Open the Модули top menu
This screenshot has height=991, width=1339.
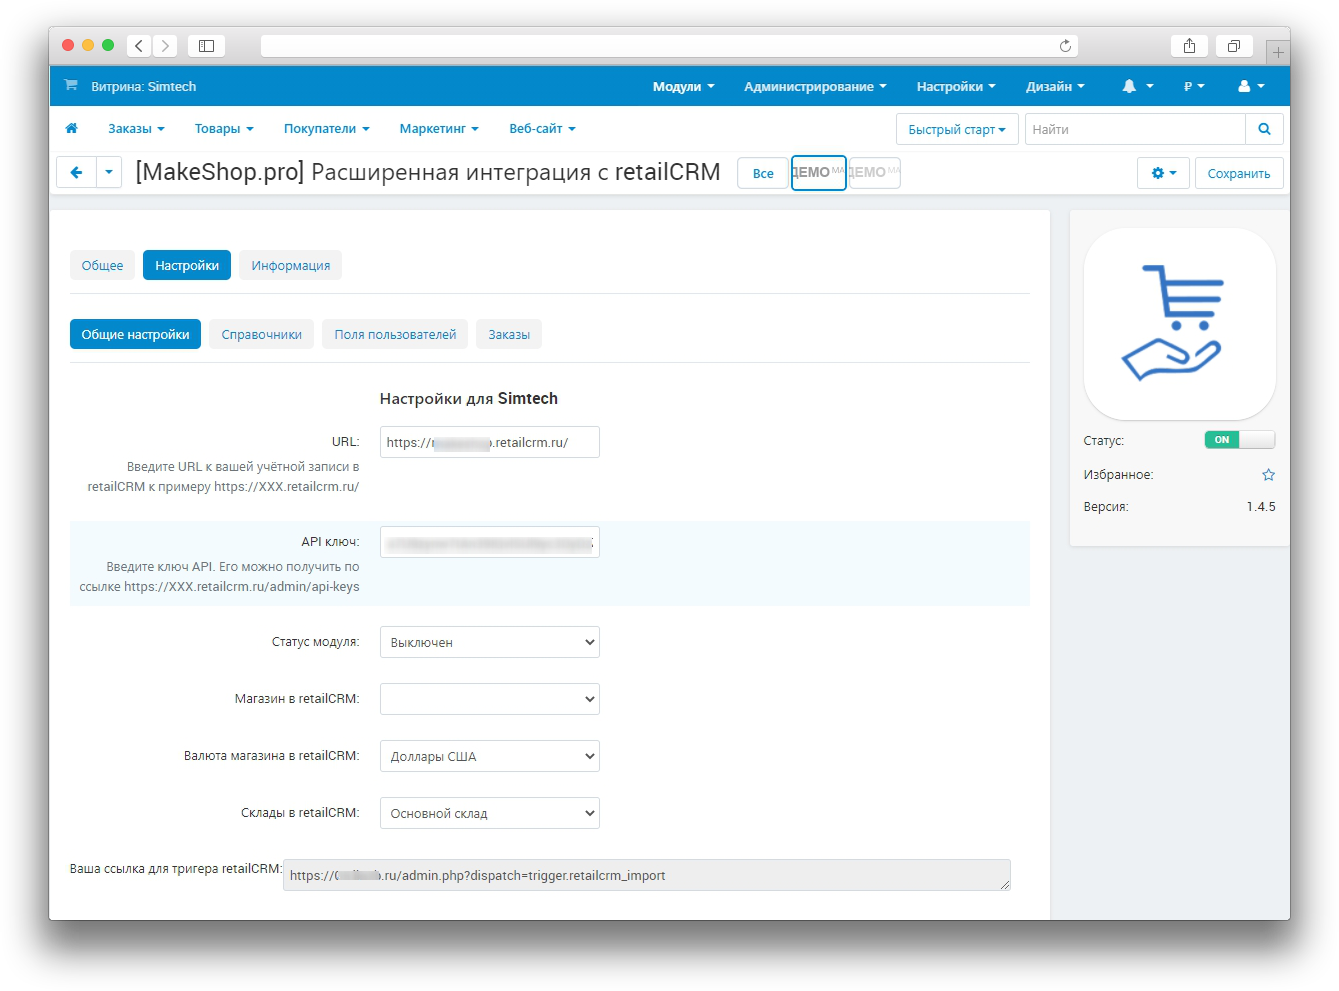683,87
